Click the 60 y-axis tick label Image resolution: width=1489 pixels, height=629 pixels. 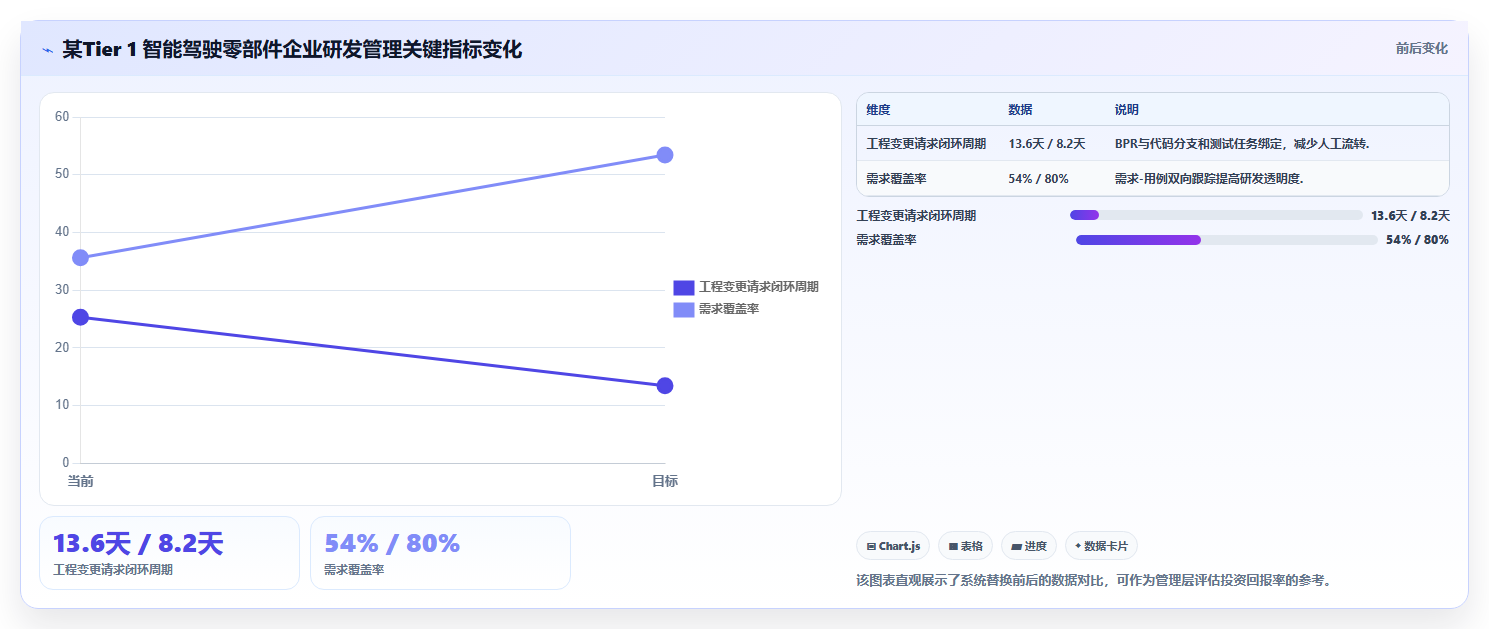coord(62,117)
